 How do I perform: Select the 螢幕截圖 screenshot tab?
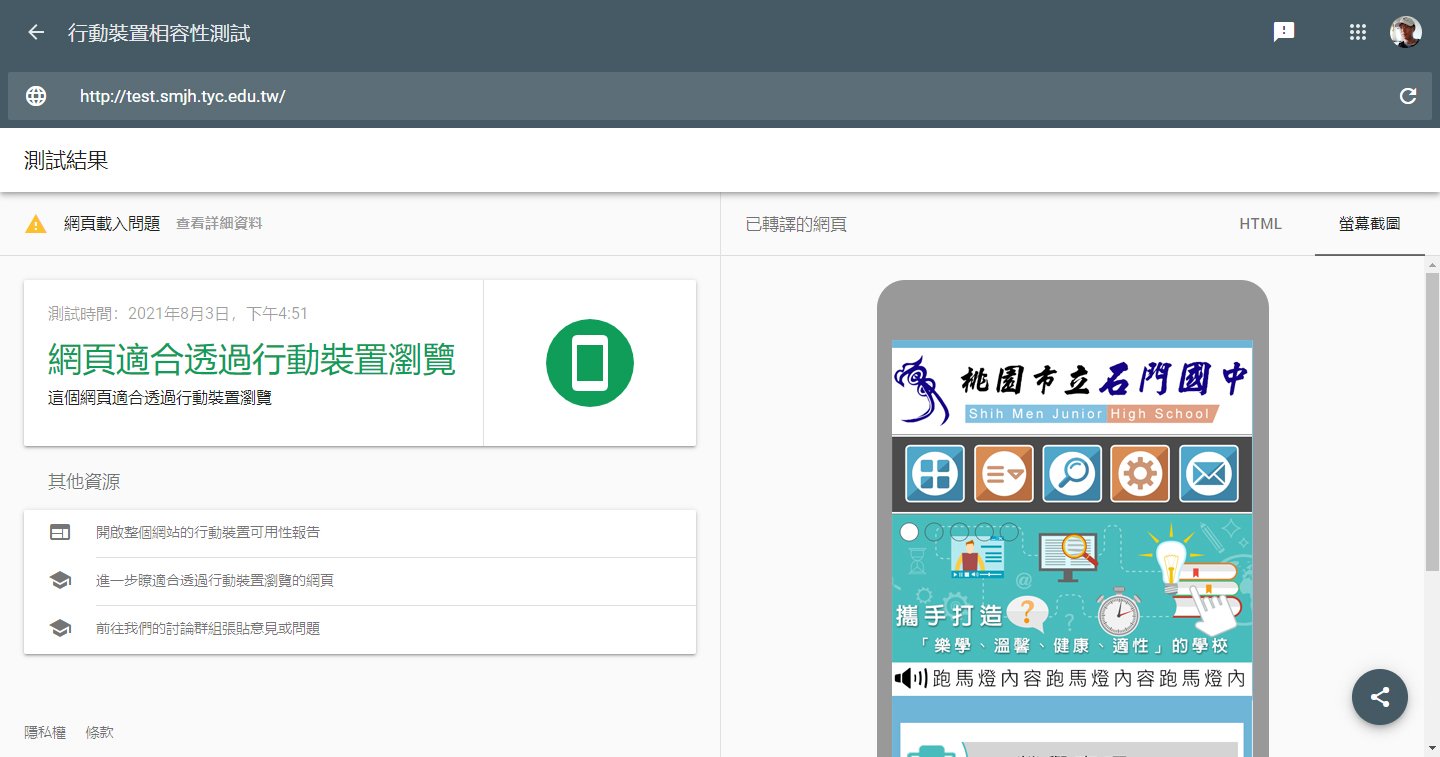point(1369,224)
